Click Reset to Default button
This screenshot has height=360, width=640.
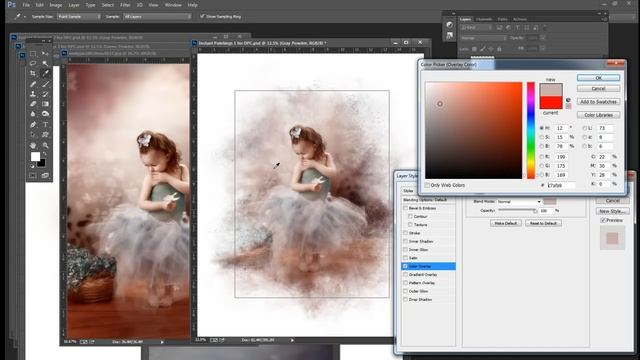(543, 223)
